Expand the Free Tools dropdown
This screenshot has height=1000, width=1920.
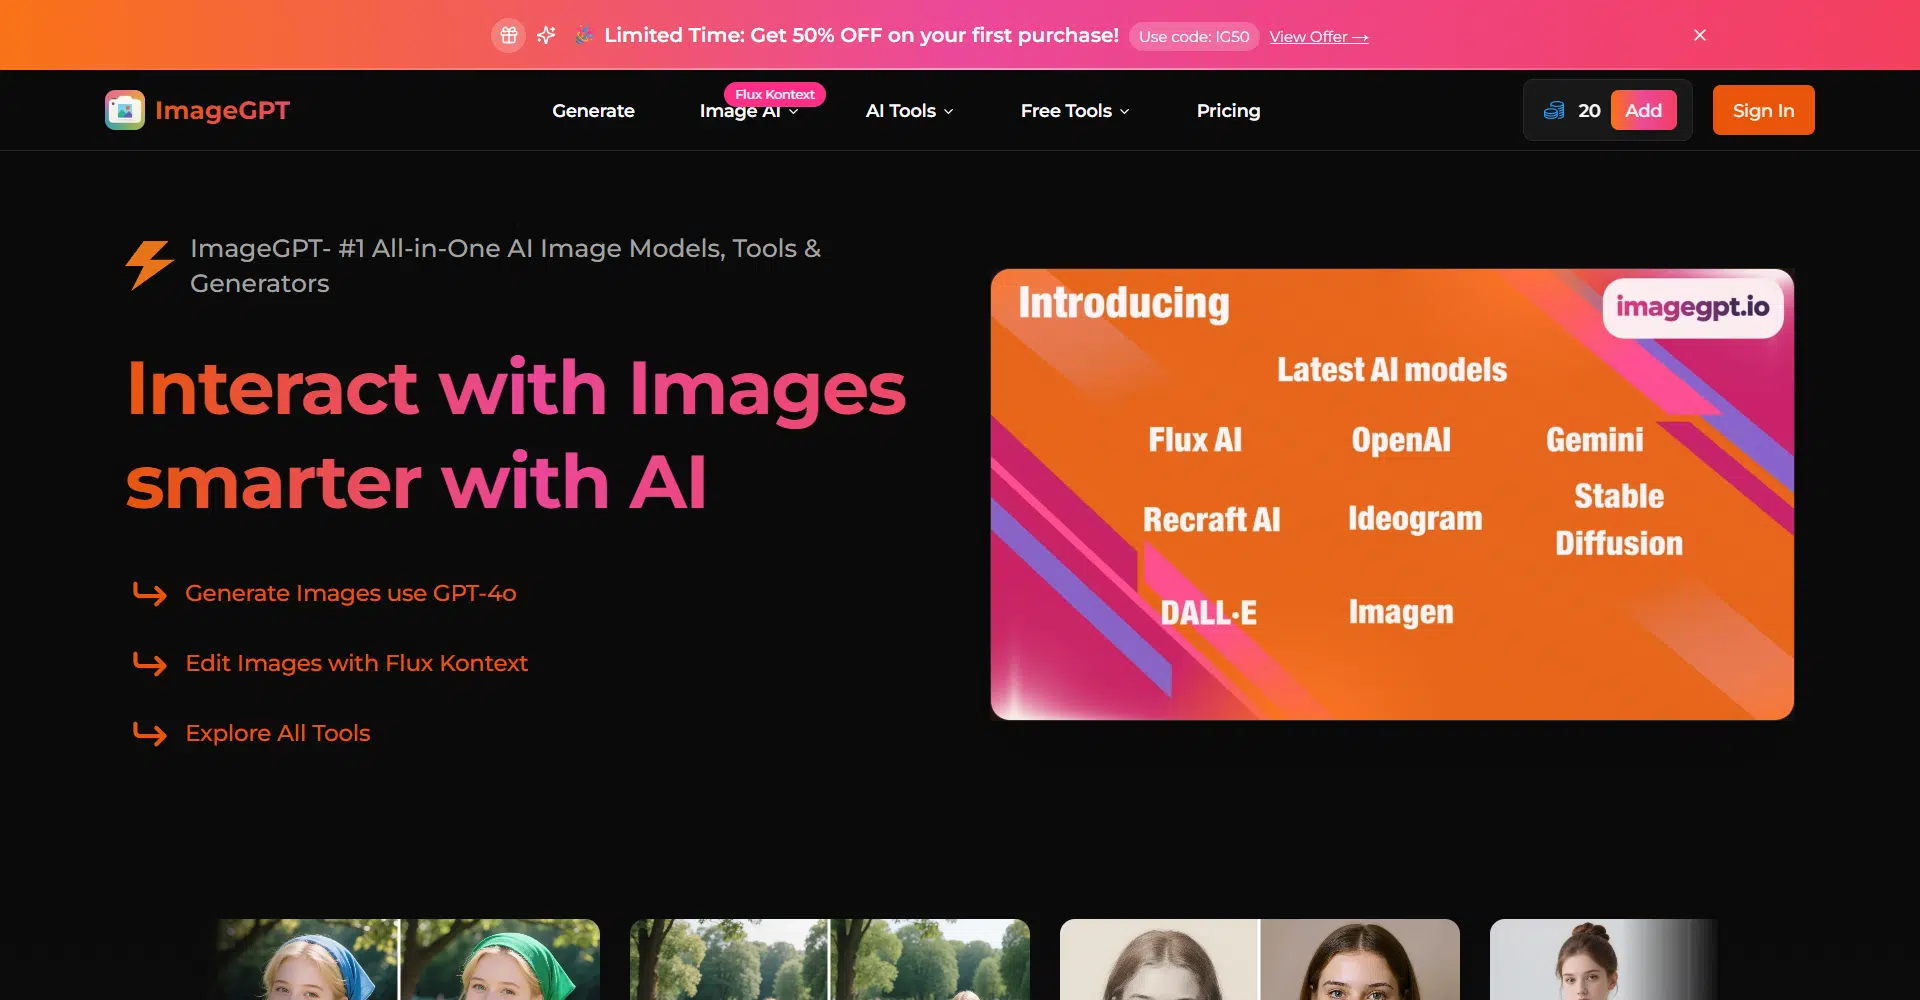[1074, 111]
